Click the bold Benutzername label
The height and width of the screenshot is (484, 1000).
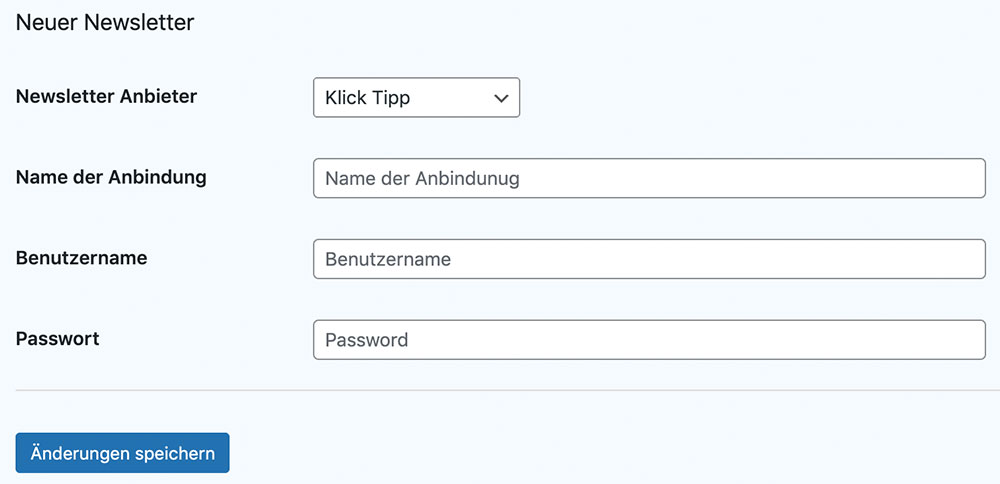point(81,258)
